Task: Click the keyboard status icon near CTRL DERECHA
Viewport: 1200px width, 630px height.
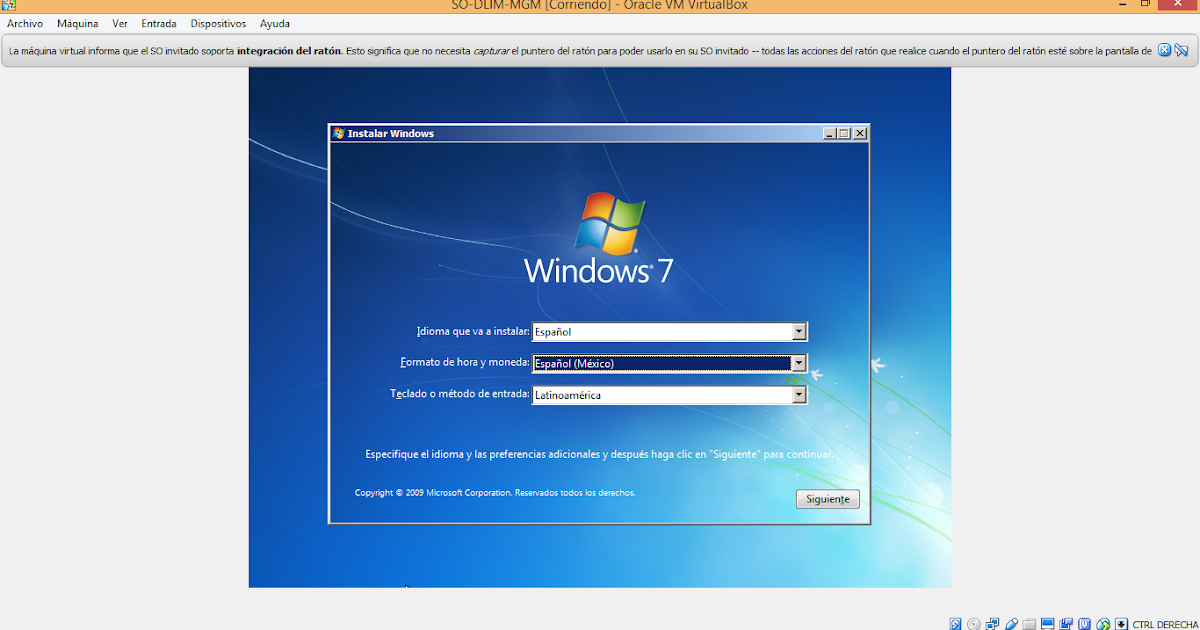Action: (x=1122, y=623)
